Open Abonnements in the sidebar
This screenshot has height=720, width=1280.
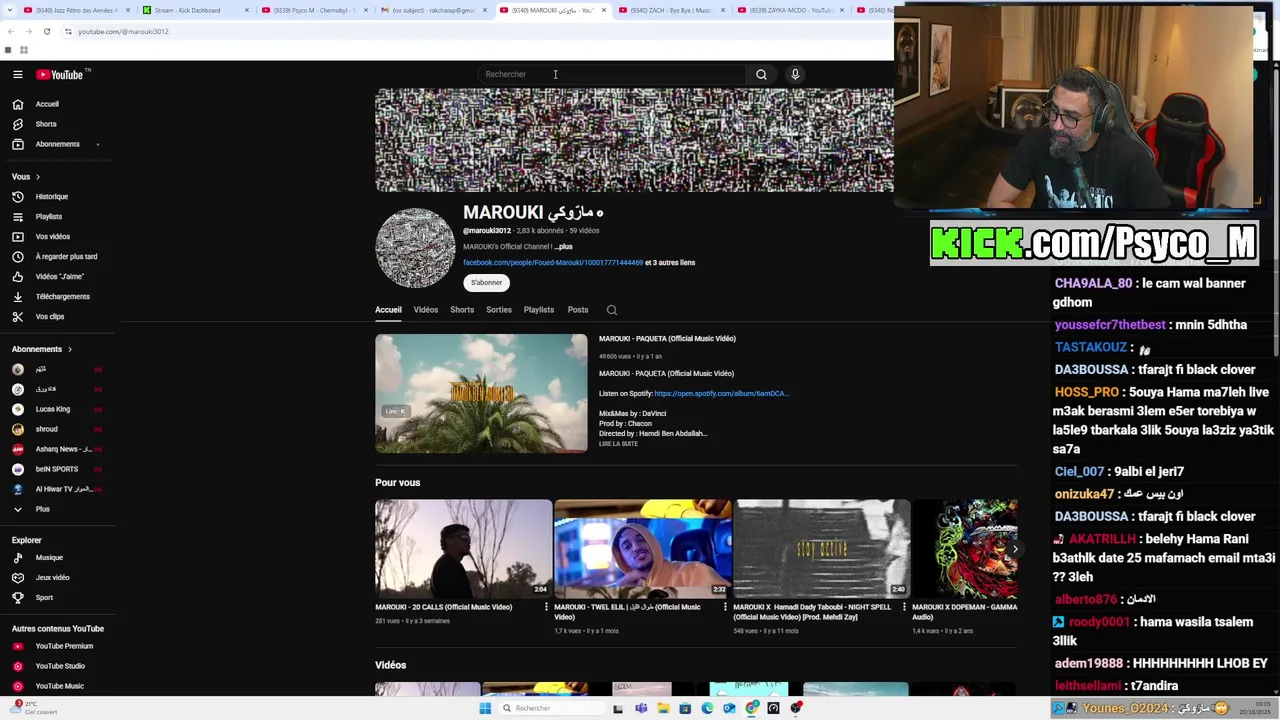point(57,144)
